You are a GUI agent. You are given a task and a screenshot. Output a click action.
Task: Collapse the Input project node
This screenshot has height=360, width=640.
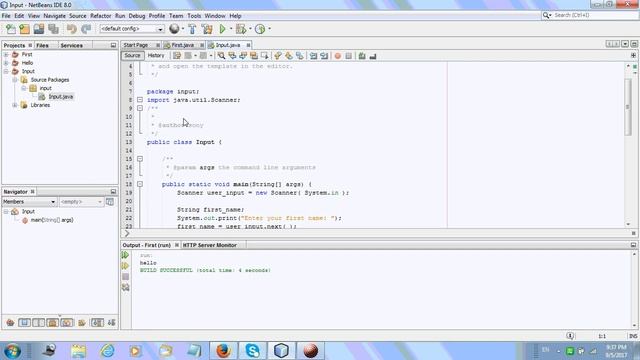(6, 71)
